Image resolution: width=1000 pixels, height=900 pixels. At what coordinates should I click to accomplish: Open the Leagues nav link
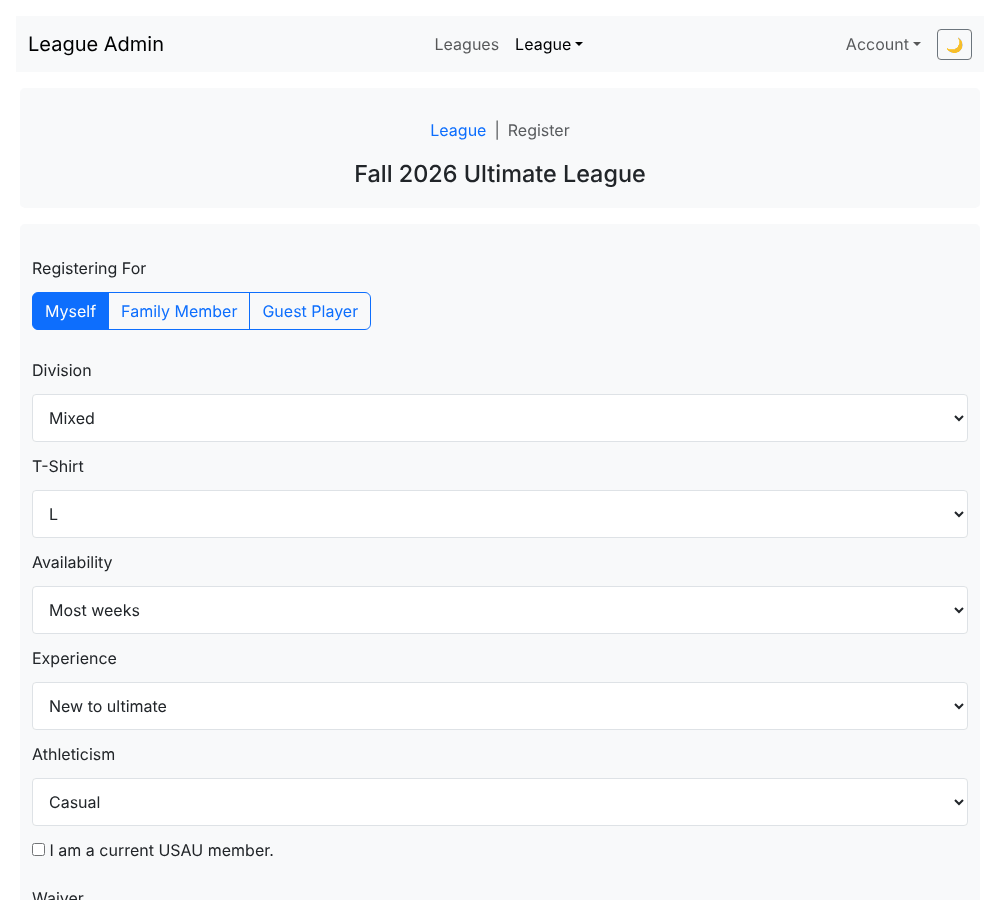[466, 45]
